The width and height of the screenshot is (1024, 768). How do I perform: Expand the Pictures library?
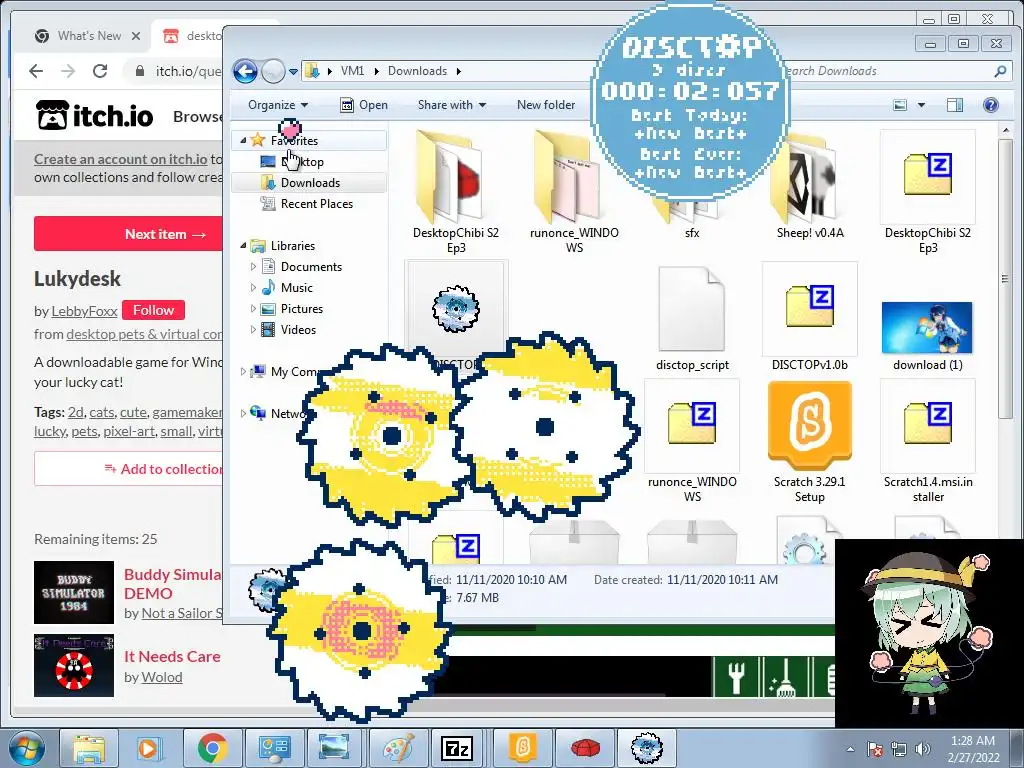coord(253,308)
